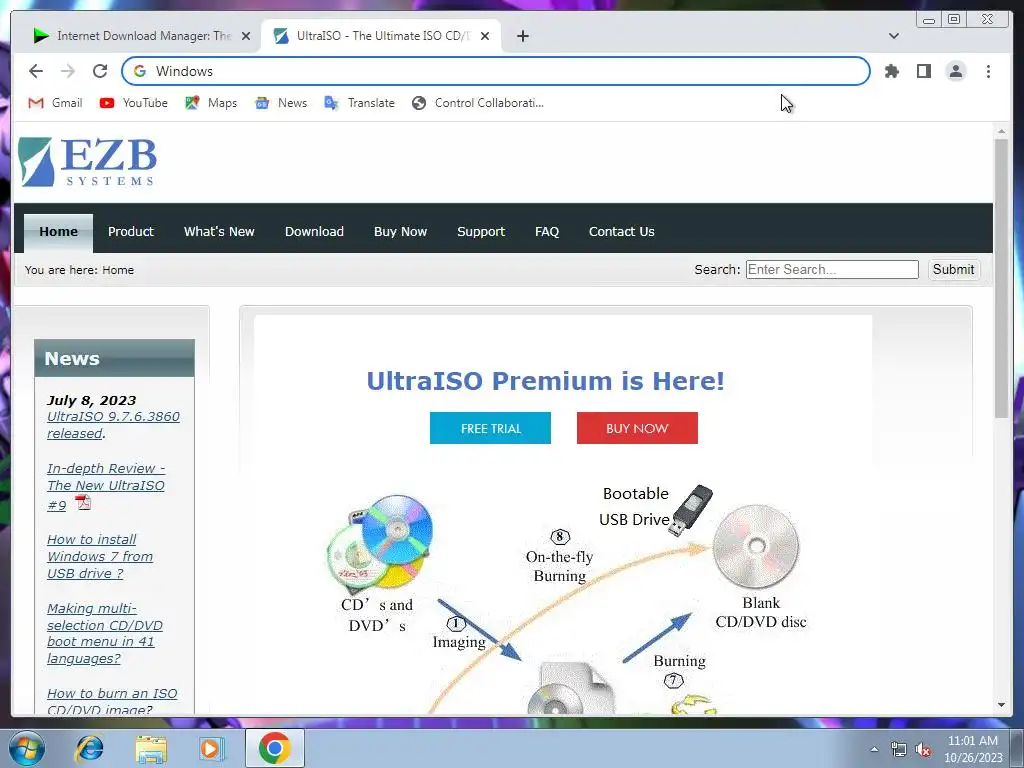This screenshot has height=768, width=1024.
Task: Click the Chrome taskbar icon
Action: 274,748
